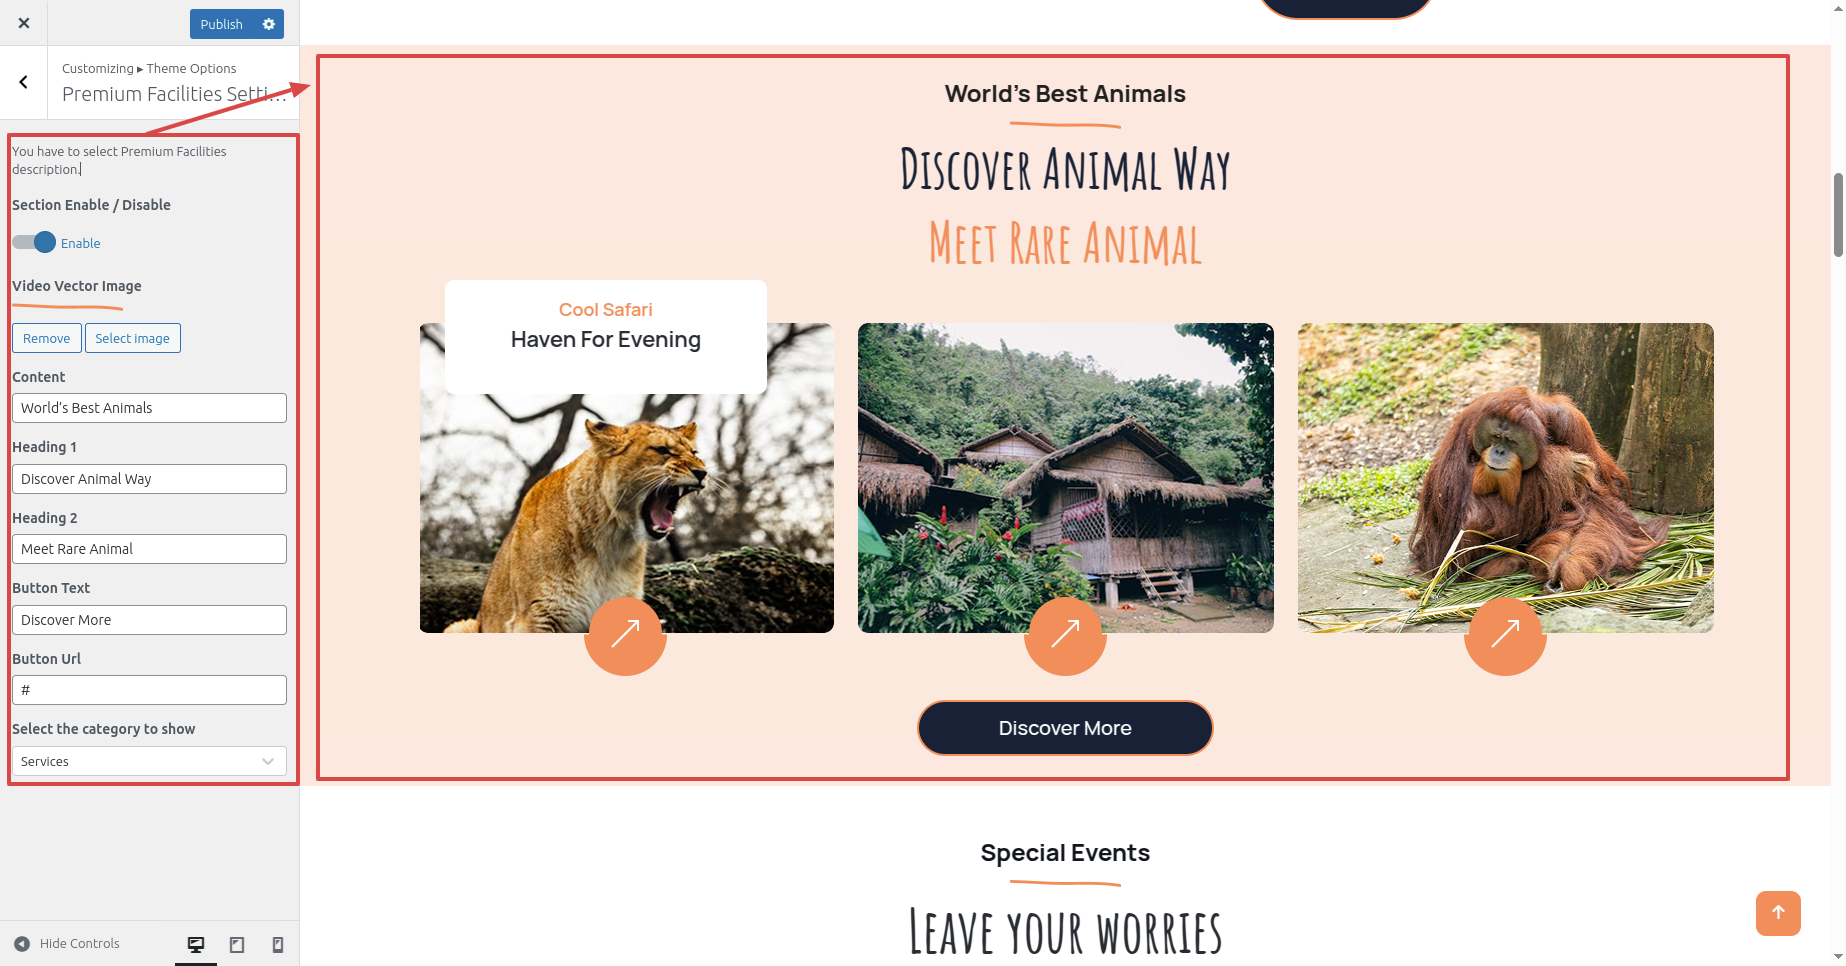Image resolution: width=1846 pixels, height=966 pixels.
Task: Click the Discover More button in preview
Action: [x=1065, y=728]
